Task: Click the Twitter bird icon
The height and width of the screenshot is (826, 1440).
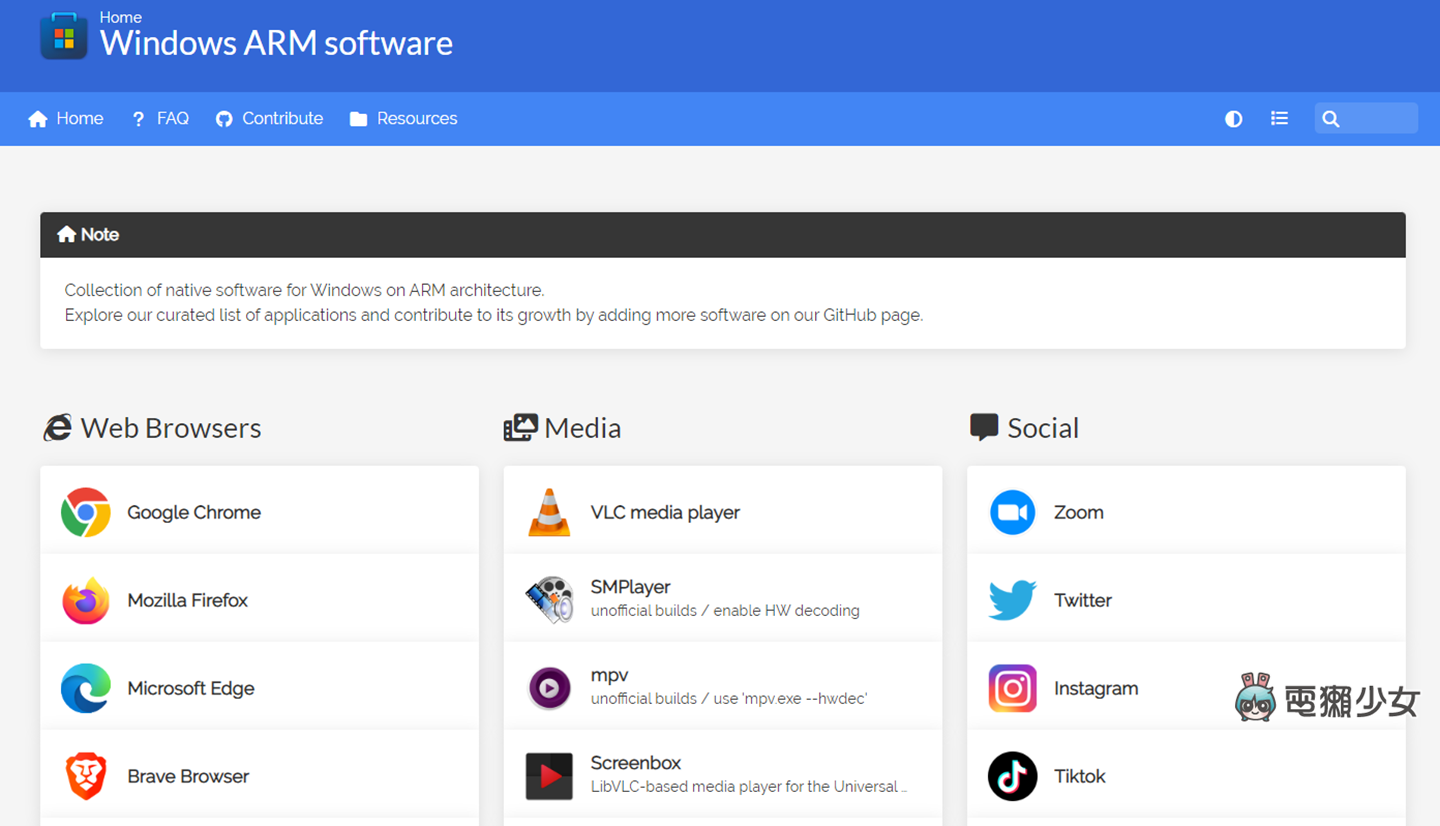Action: click(1012, 600)
